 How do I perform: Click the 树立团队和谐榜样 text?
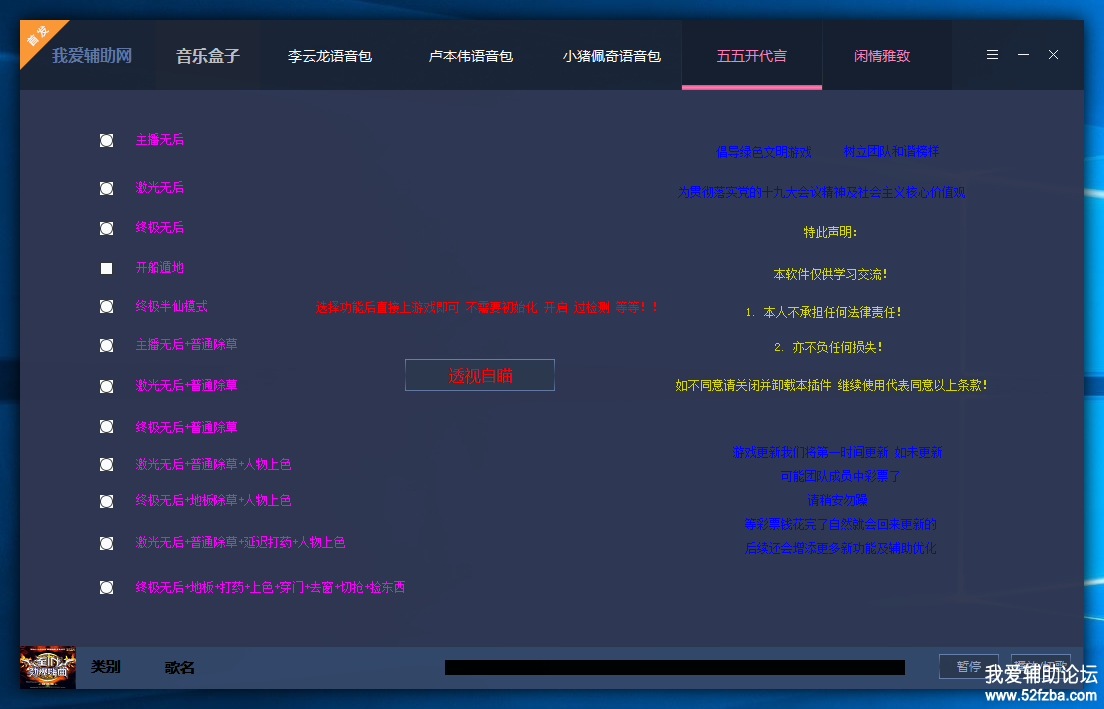(891, 151)
